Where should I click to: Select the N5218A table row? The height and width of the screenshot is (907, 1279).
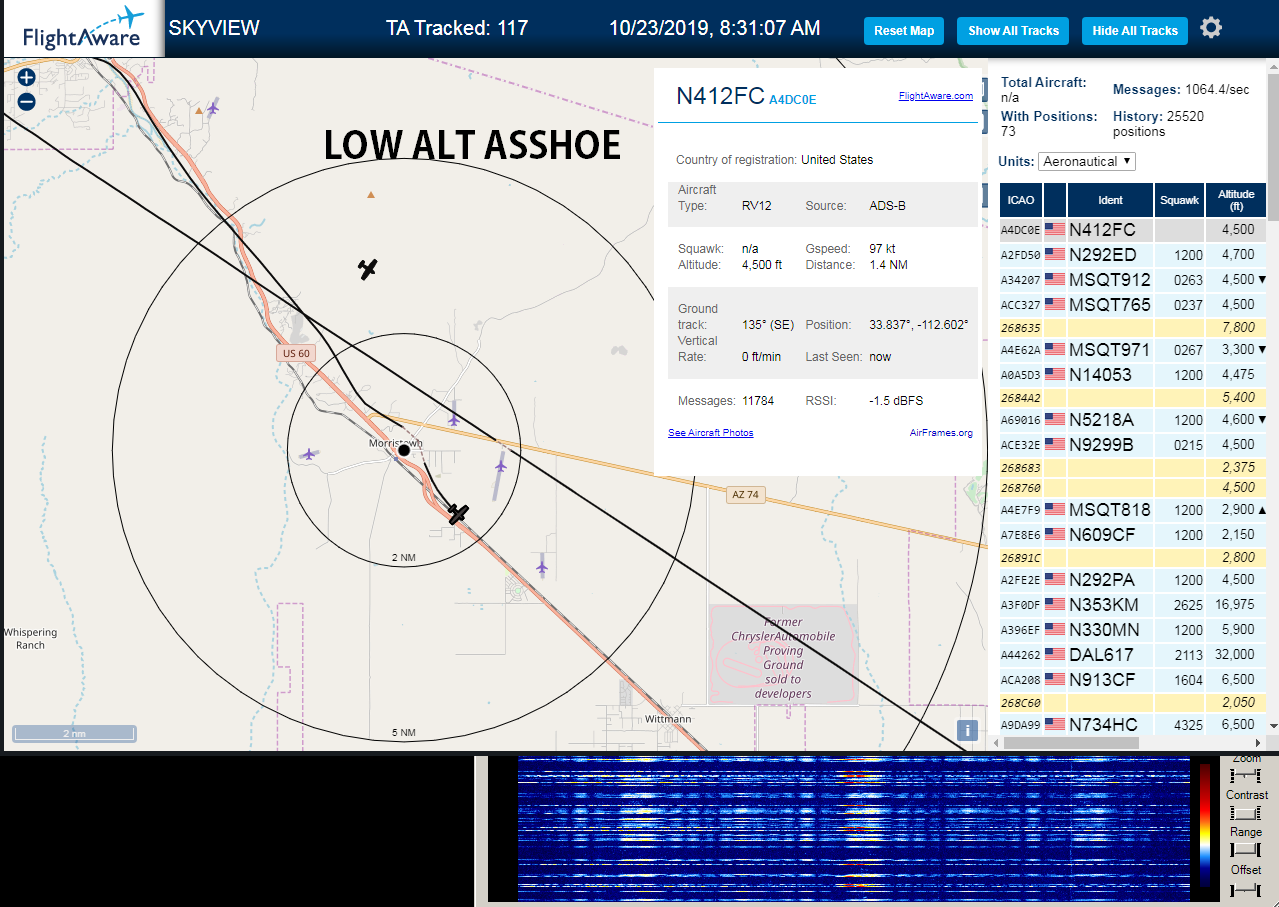(1133, 420)
